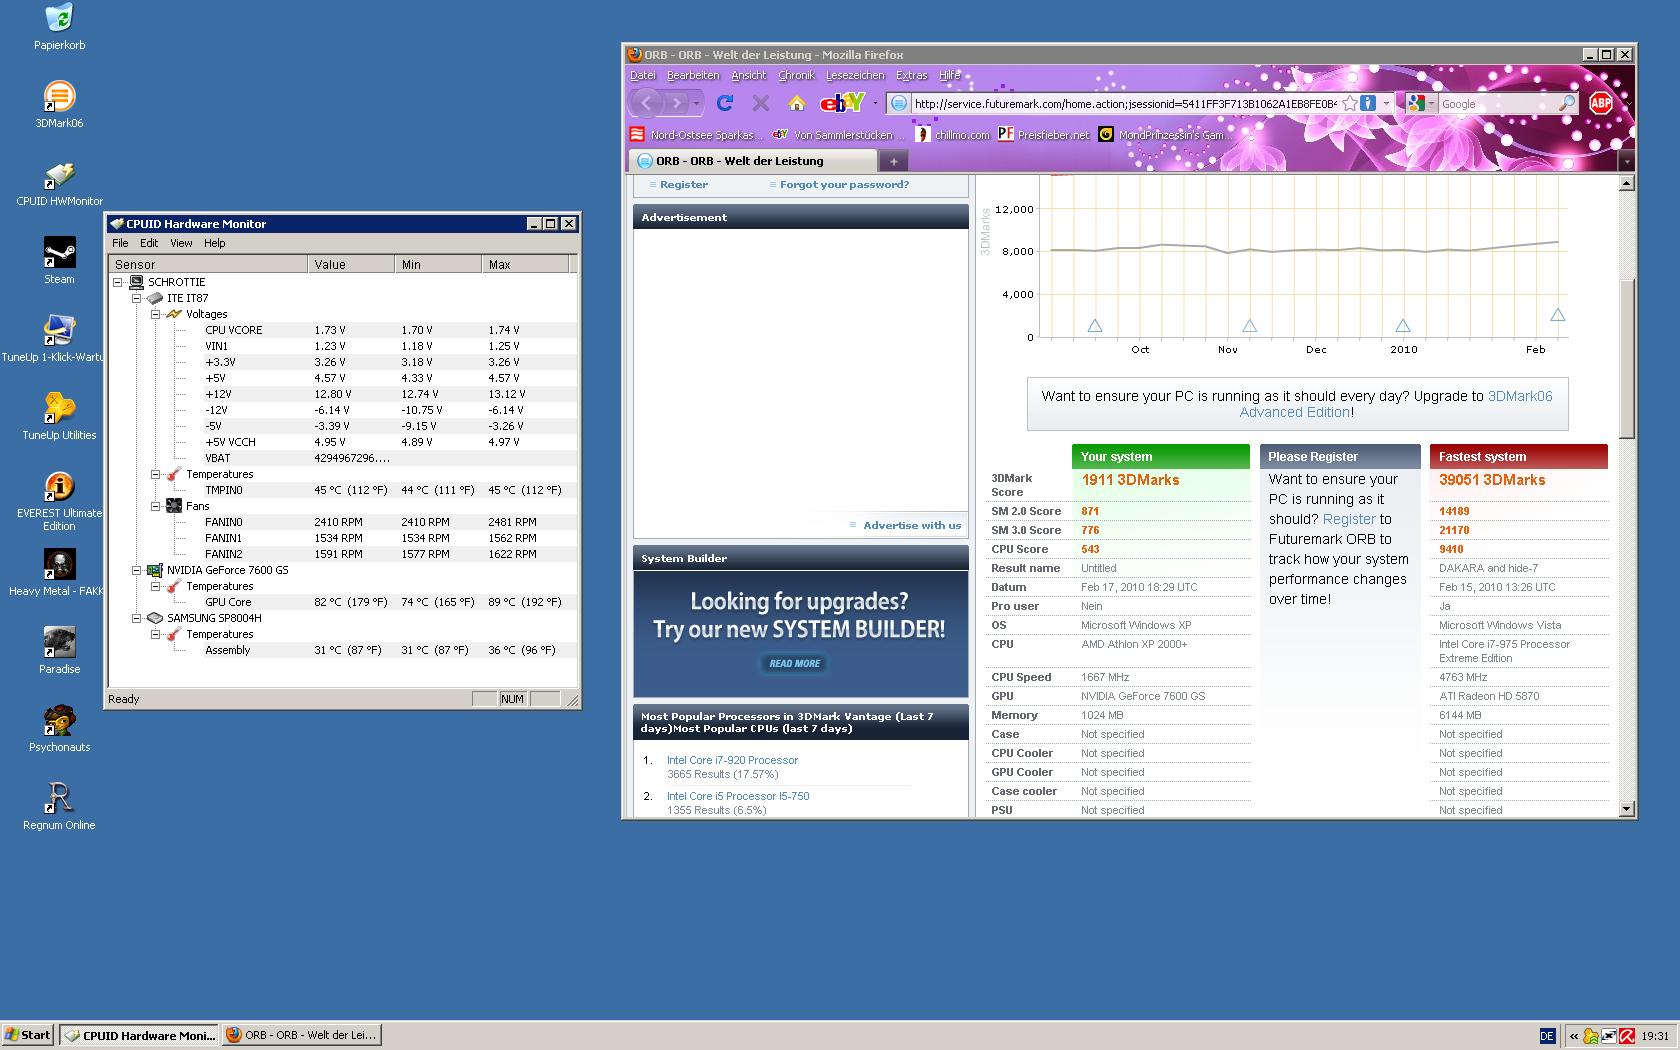Open the Datei menu in Firefox

coord(643,75)
